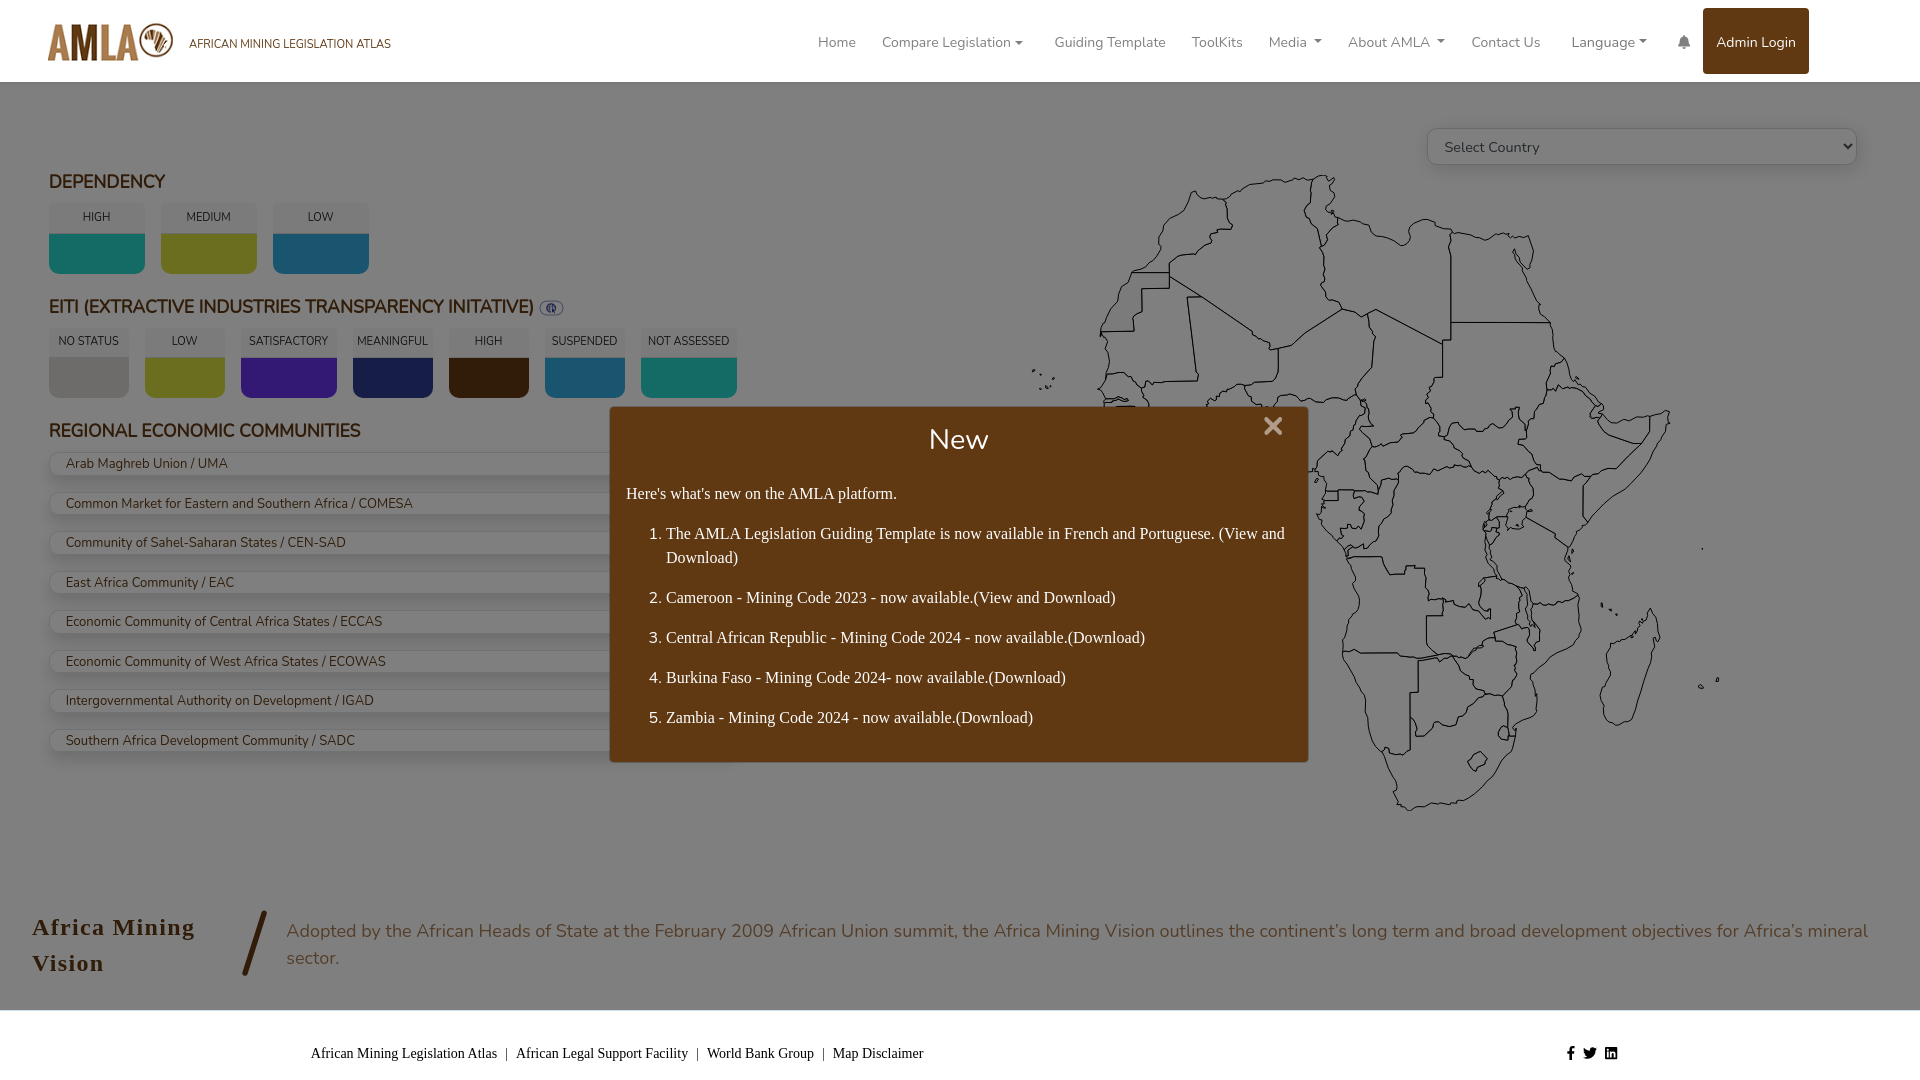The image size is (1920, 1080).
Task: Go to the Home page
Action: point(836,42)
